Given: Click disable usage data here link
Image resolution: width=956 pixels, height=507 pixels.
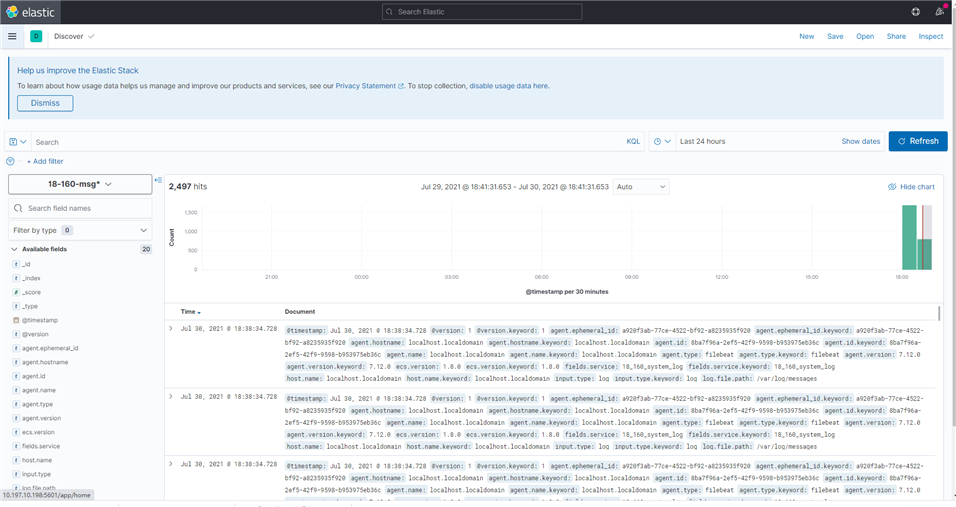Looking at the screenshot, I should (x=508, y=86).
